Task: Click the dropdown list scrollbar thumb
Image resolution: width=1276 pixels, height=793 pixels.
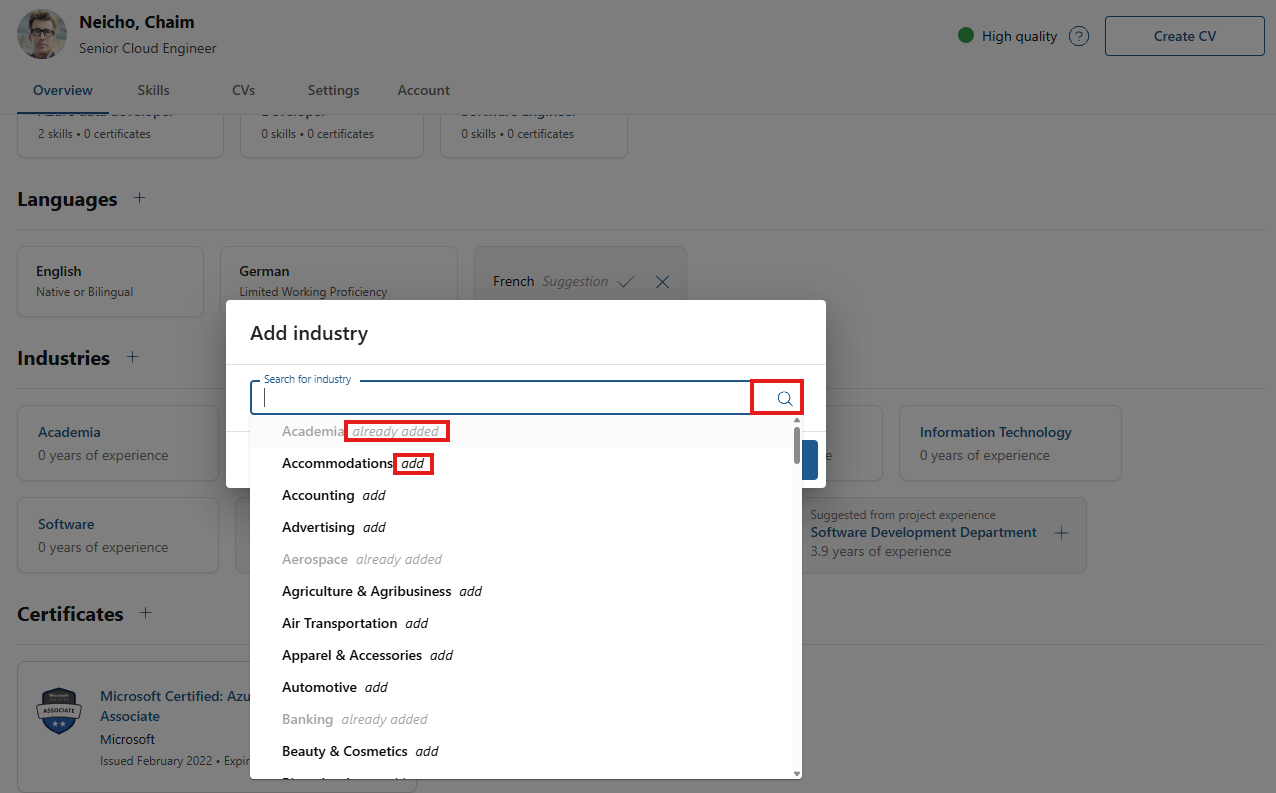Action: (x=797, y=446)
